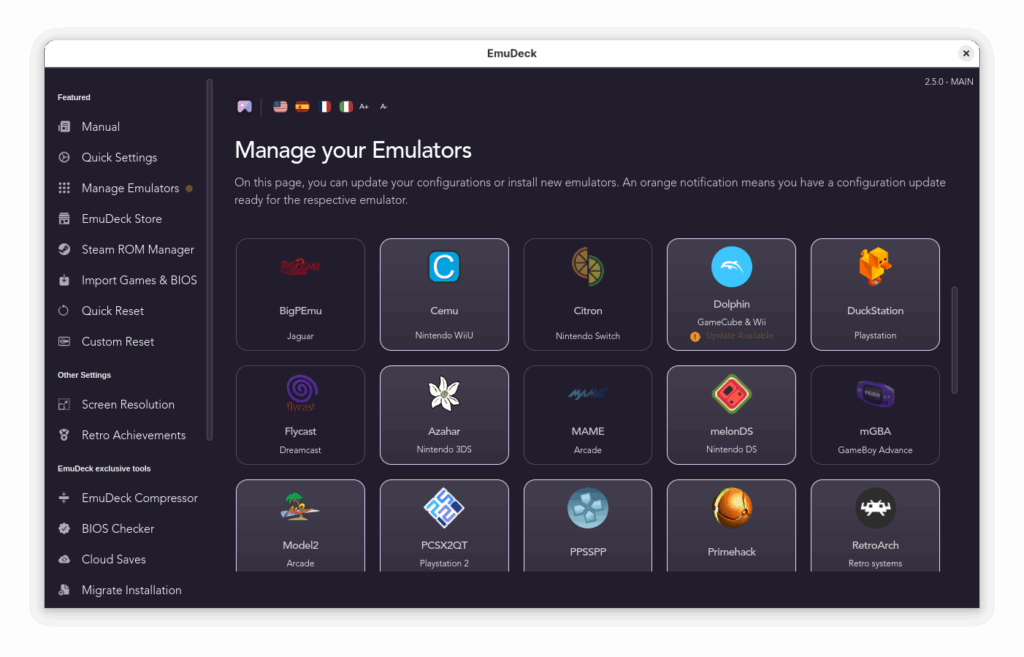Image resolution: width=1024 pixels, height=657 pixels.
Task: Click the Manage Emulators grid icon
Action: (64, 188)
